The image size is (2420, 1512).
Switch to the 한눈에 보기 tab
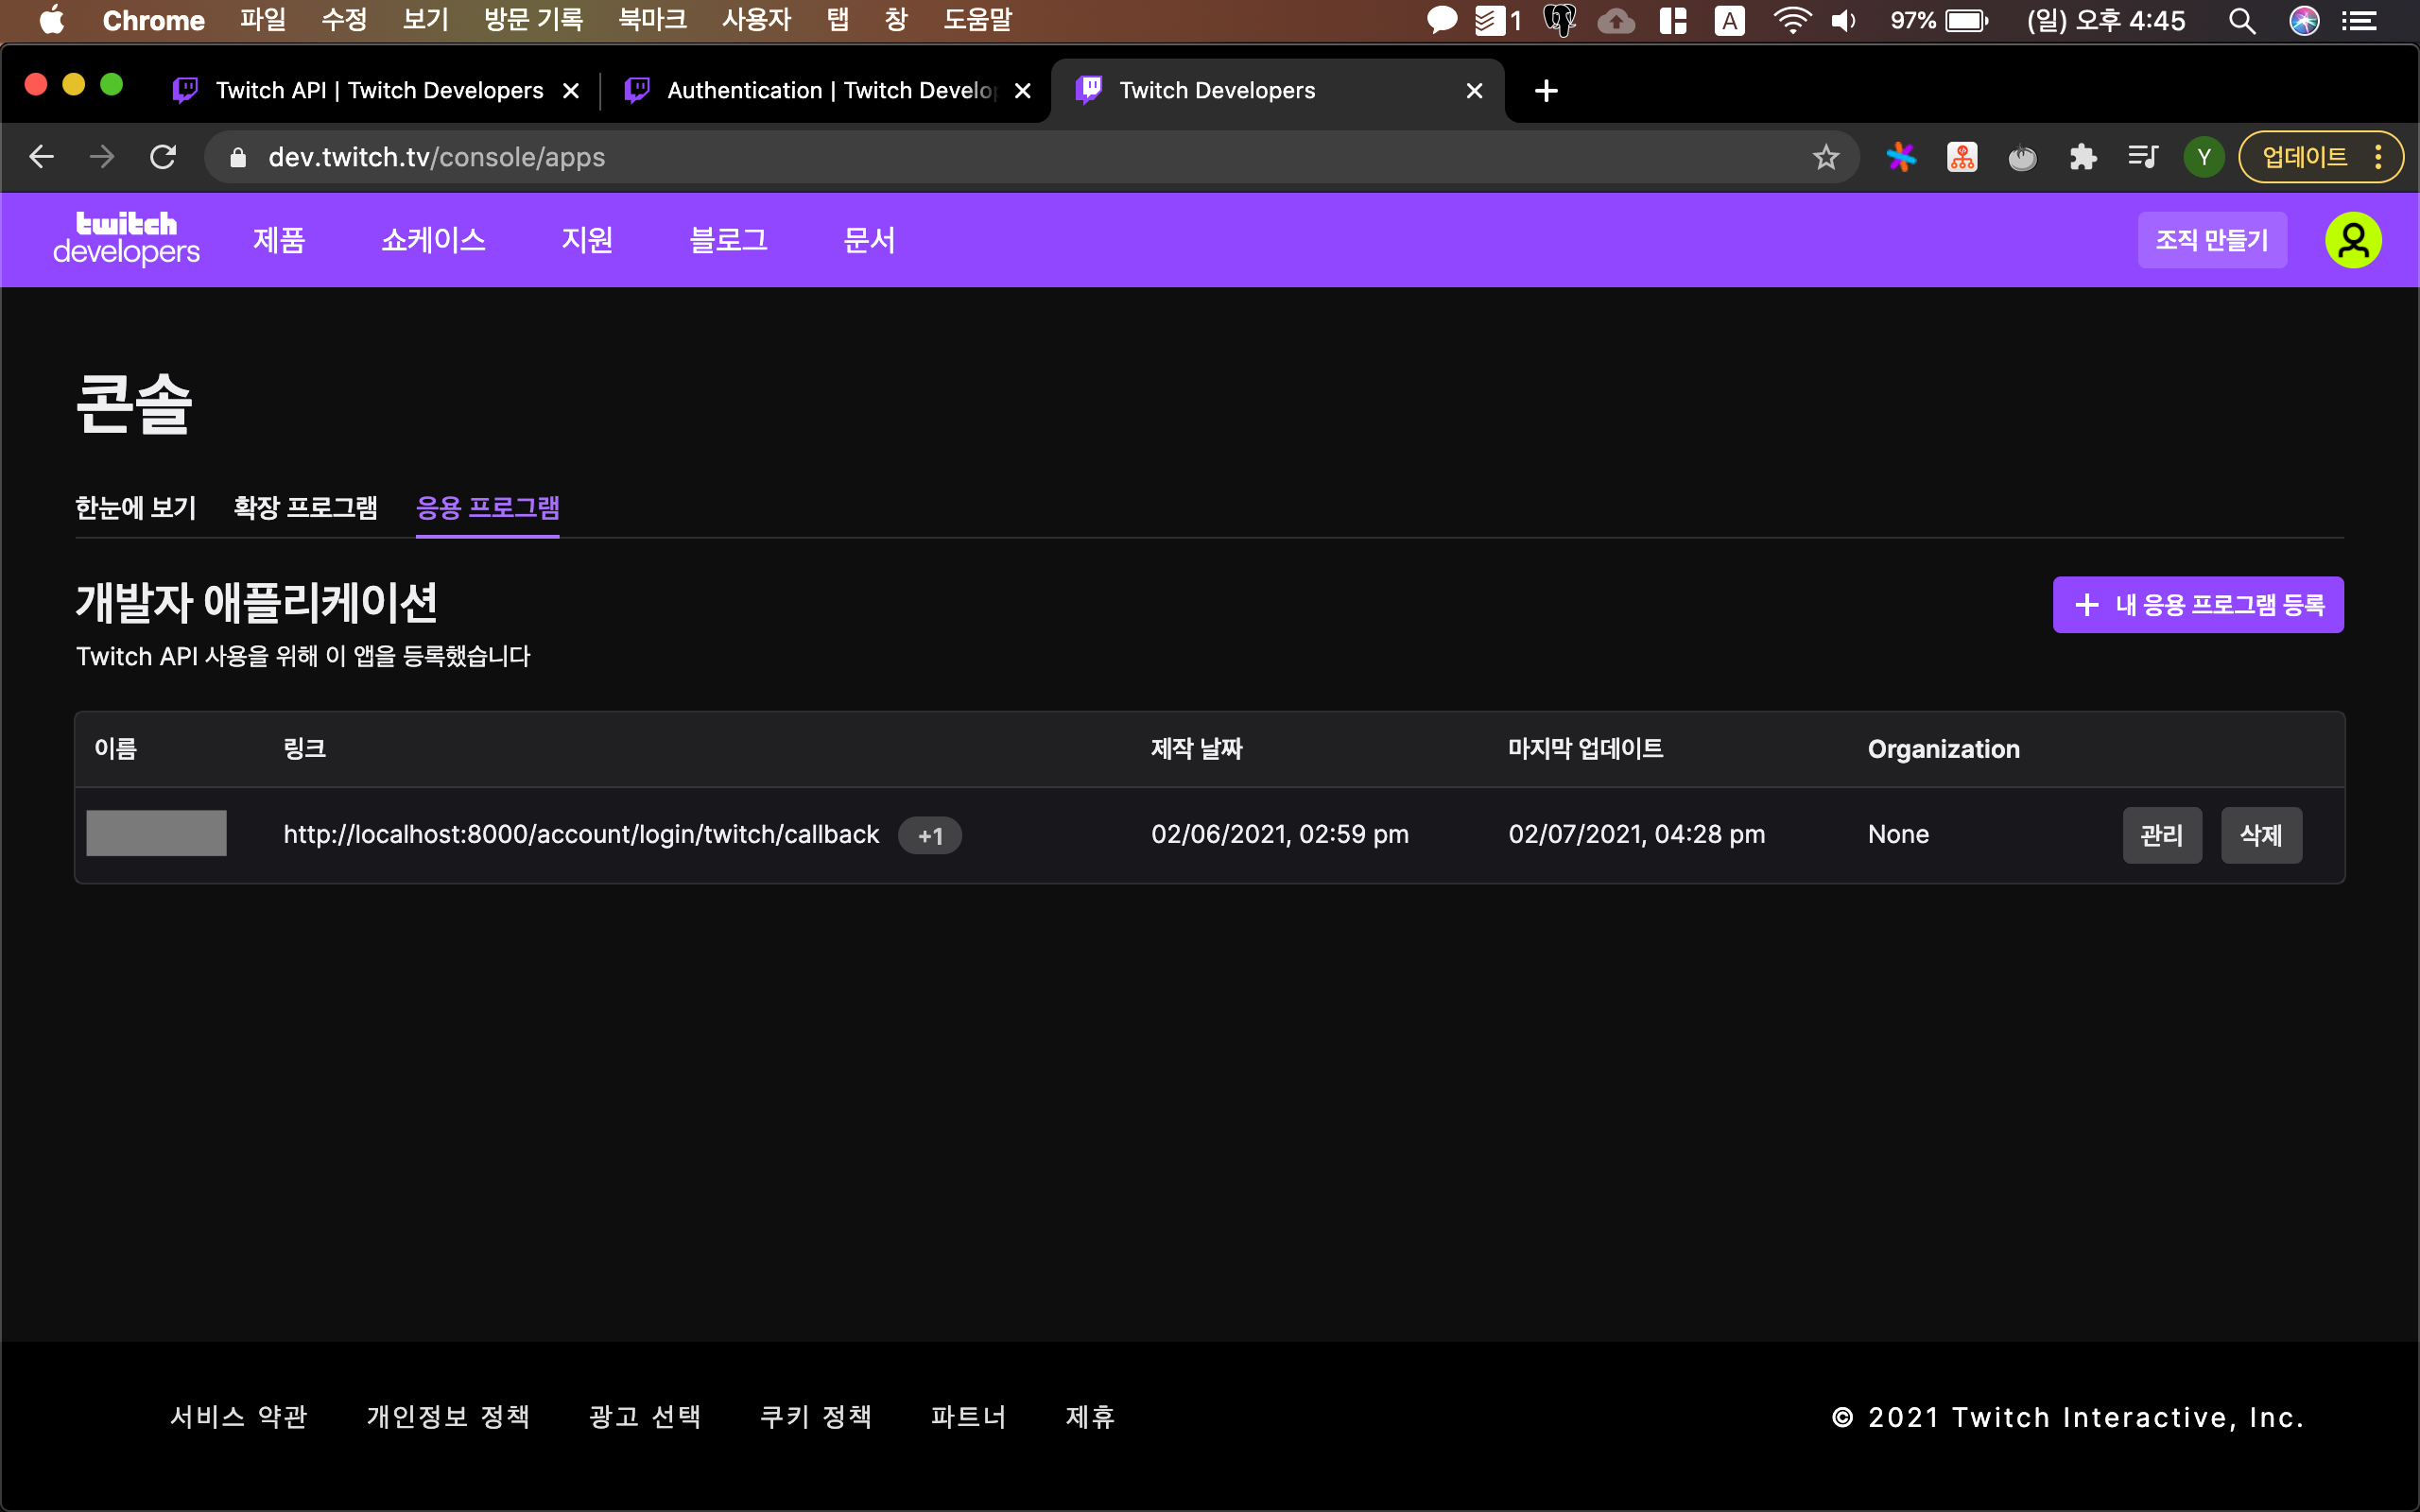point(136,508)
